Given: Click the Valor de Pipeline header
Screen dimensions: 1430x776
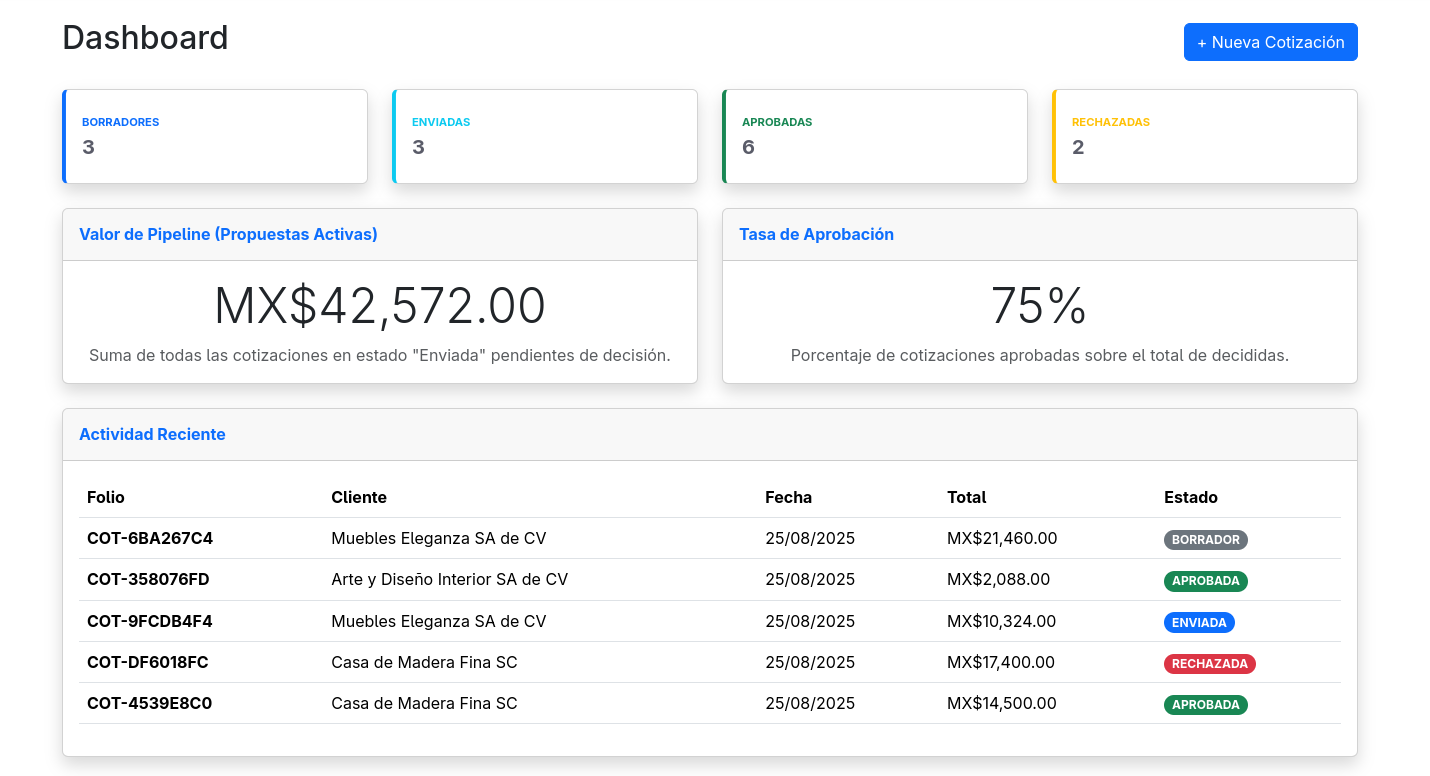Looking at the screenshot, I should click(229, 234).
